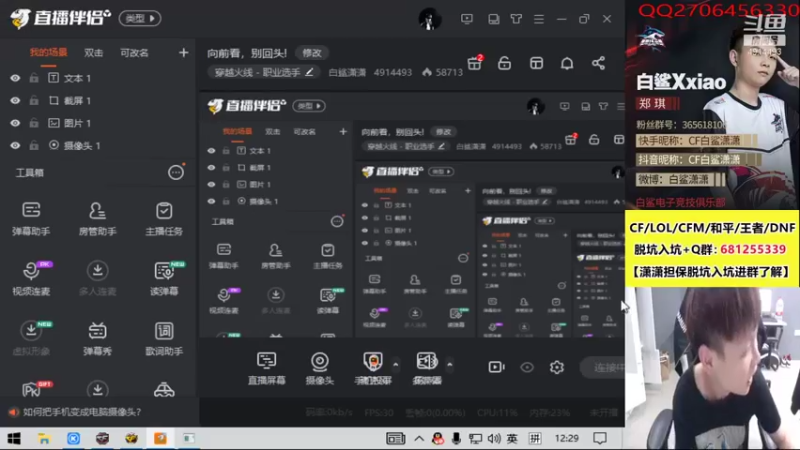Open the Windows notification center

tap(600, 438)
